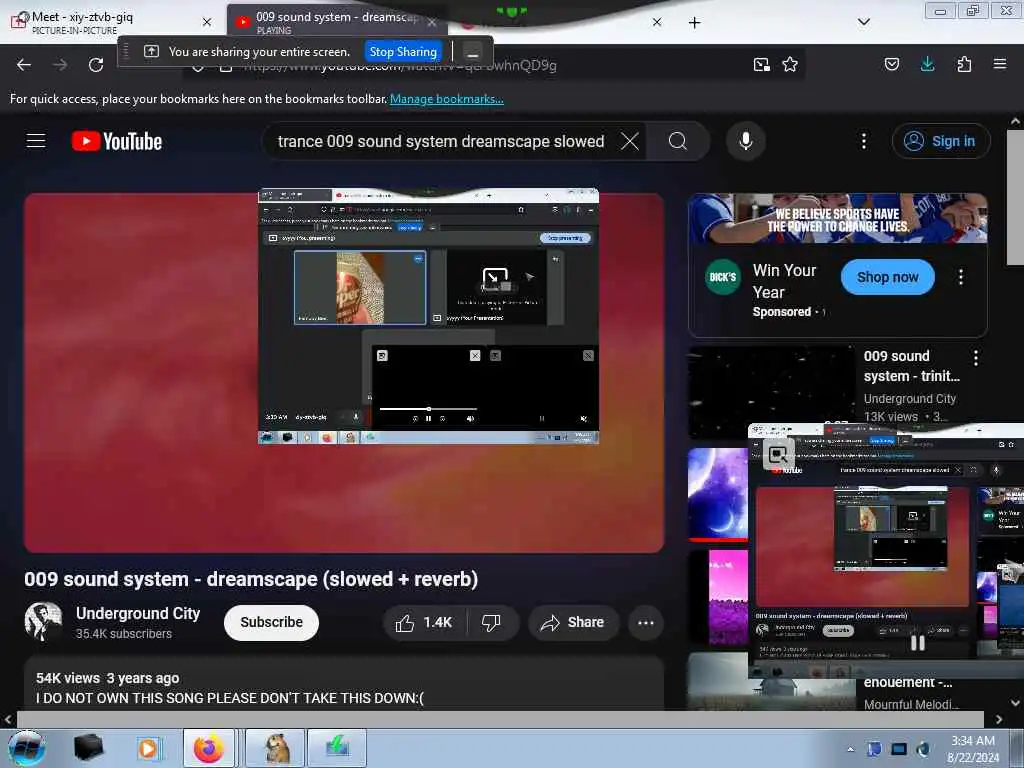Click the horizontal scrollbar at page bottom
Screen dimensions: 1024x768
coord(500,719)
